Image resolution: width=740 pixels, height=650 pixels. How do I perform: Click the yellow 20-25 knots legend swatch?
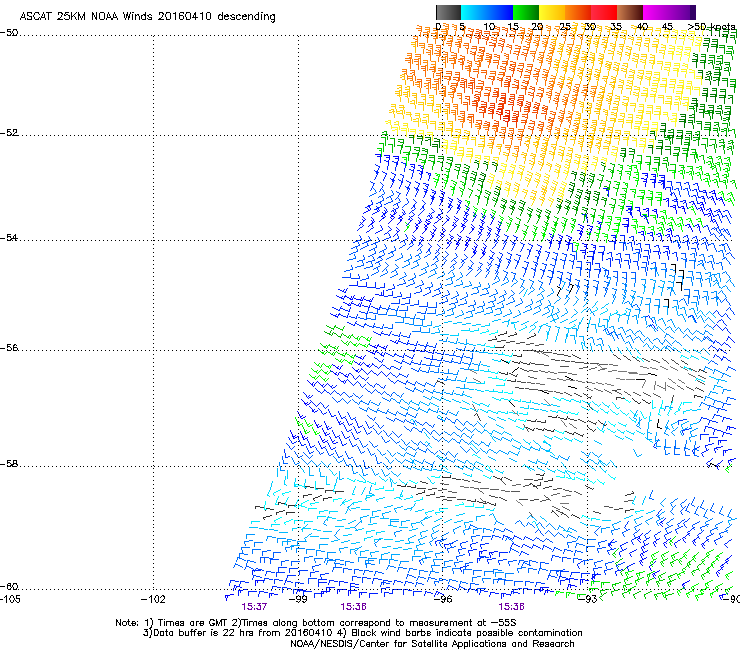(x=552, y=12)
